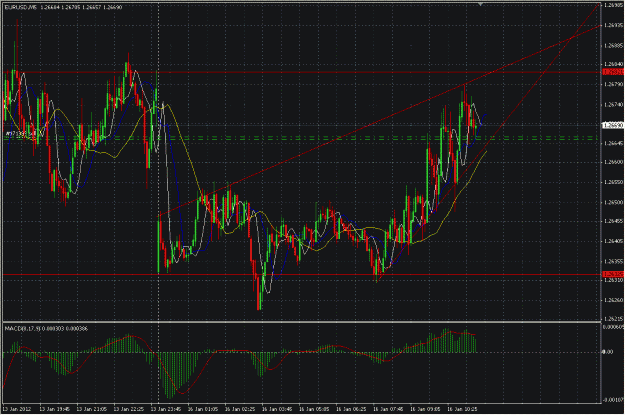625x415 pixels.
Task: Click the 13 Jan 2012 time label
Action: (17, 409)
